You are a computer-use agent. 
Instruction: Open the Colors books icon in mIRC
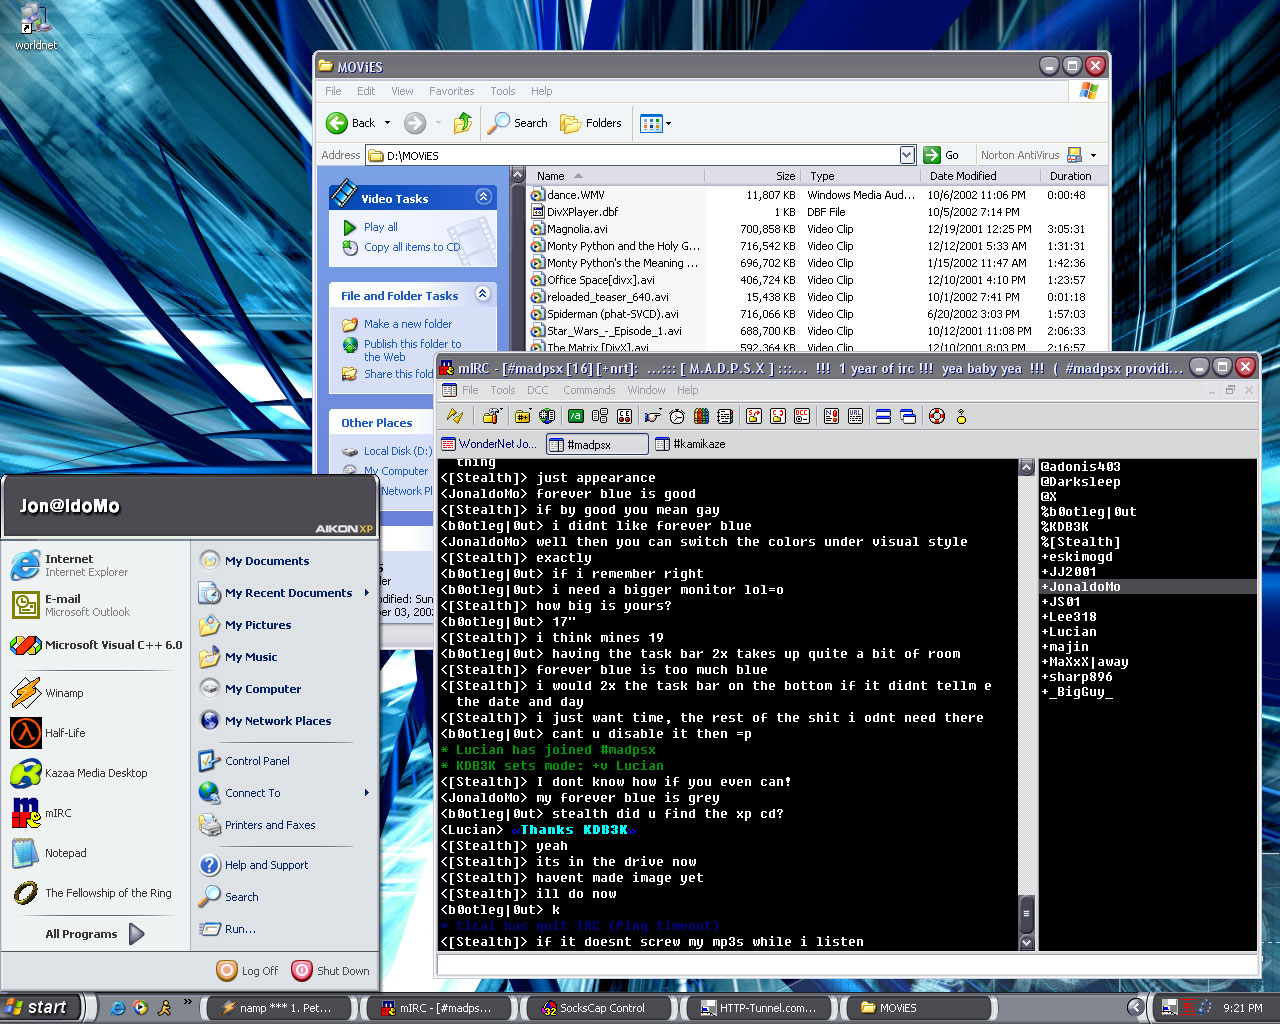[x=701, y=416]
